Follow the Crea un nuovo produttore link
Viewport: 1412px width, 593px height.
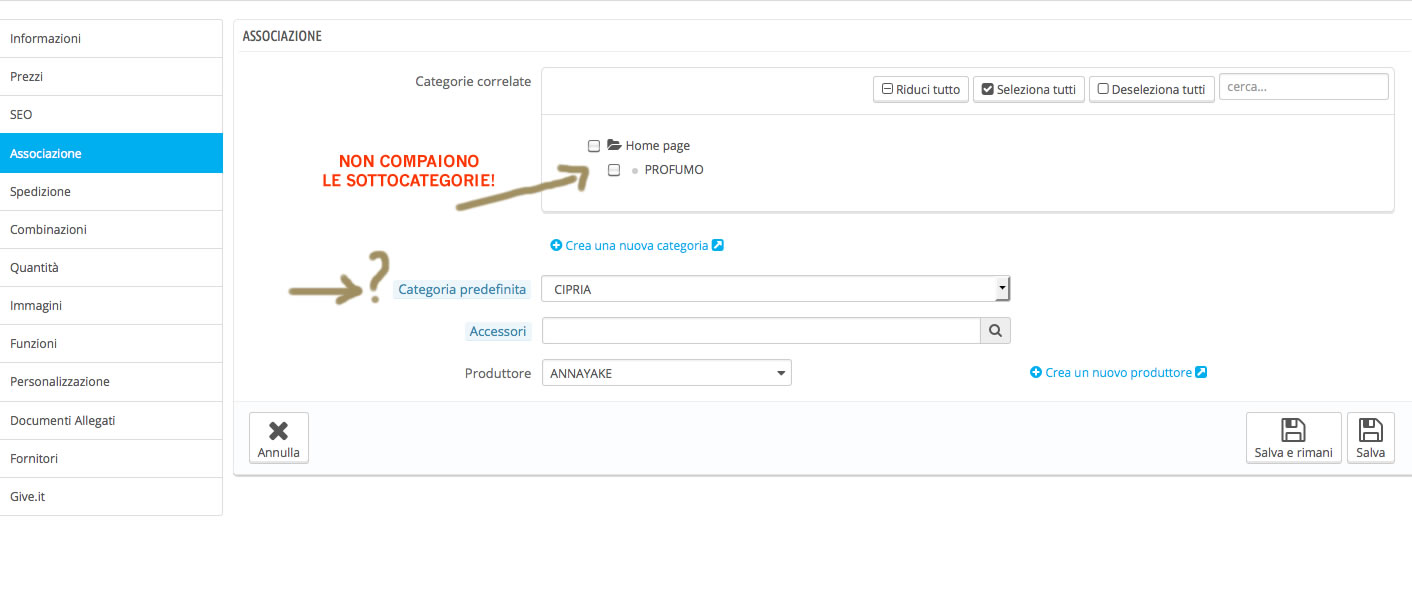(1118, 372)
